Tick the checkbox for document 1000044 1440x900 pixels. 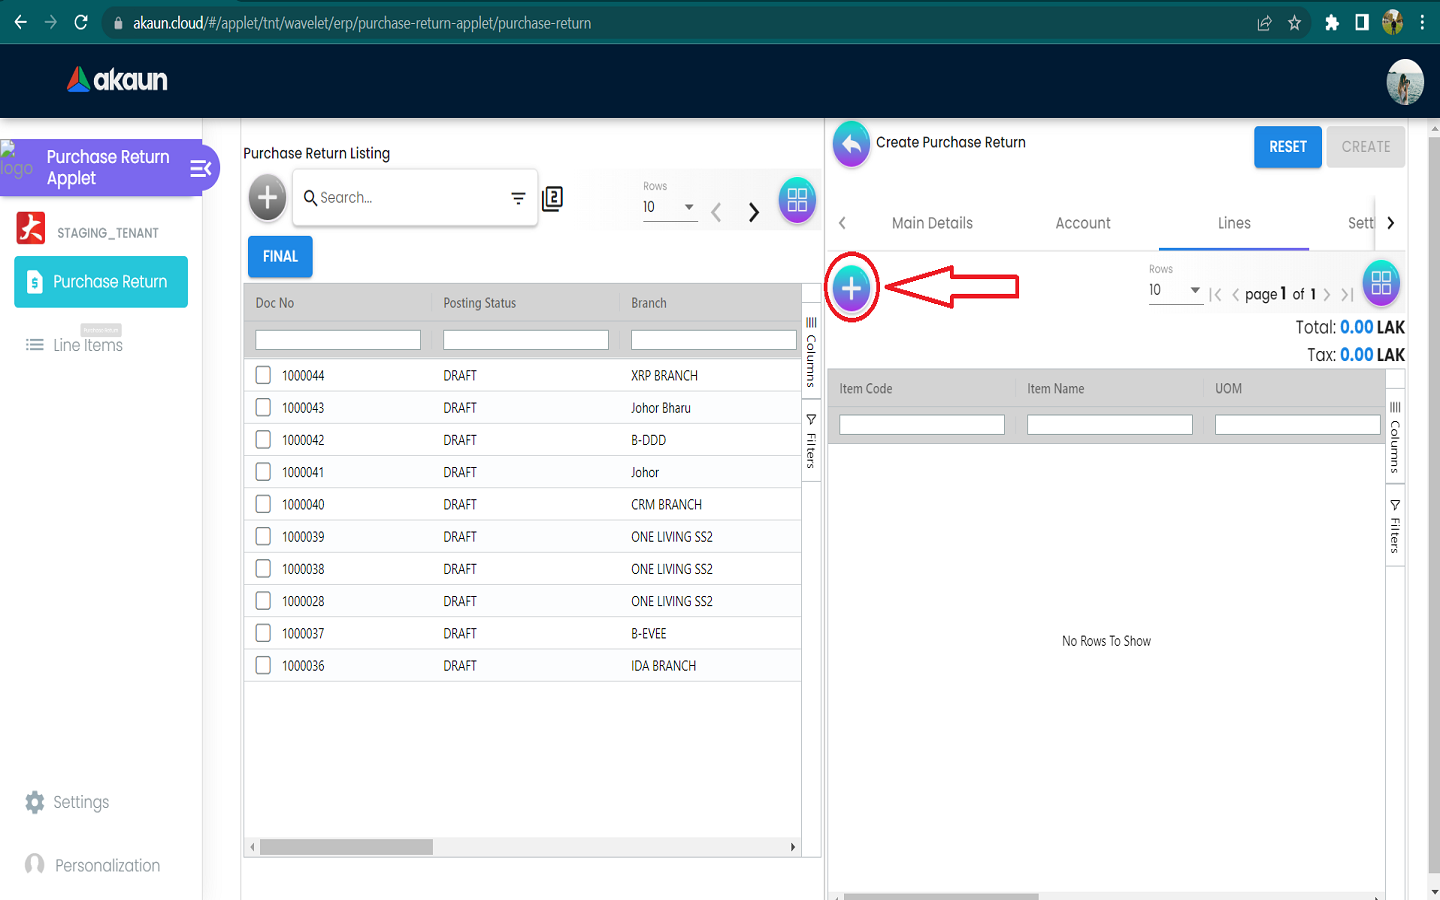click(263, 375)
